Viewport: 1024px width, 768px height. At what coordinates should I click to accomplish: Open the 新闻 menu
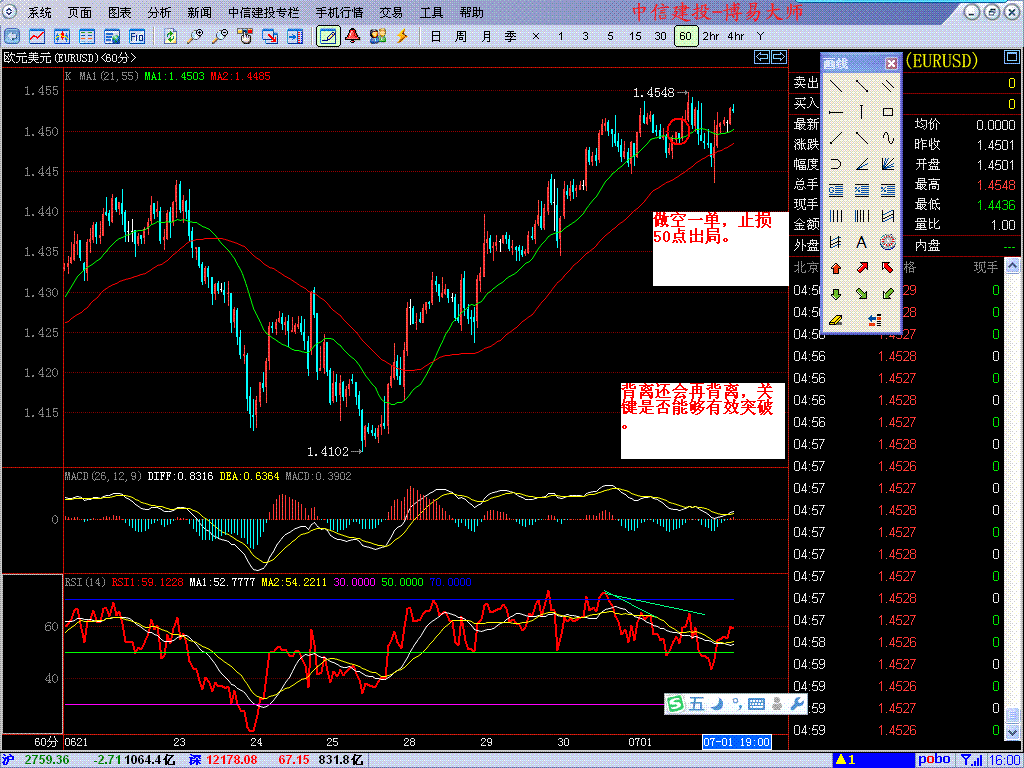coord(199,12)
